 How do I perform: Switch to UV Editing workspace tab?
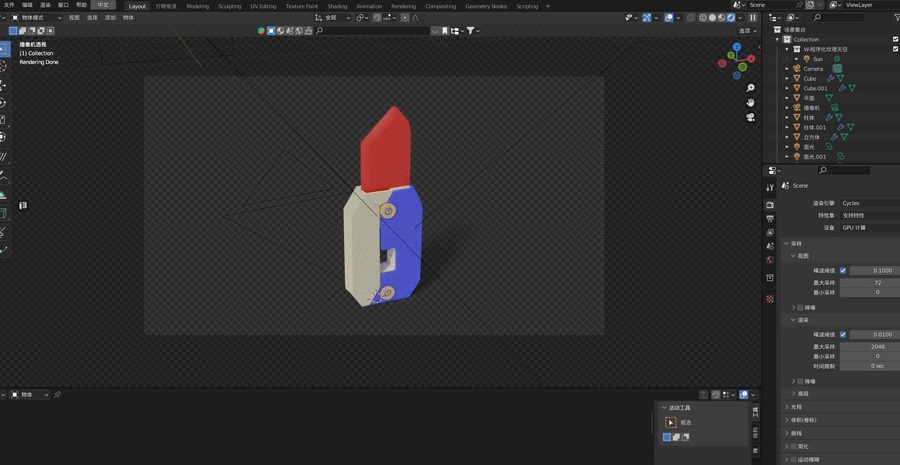tap(263, 6)
